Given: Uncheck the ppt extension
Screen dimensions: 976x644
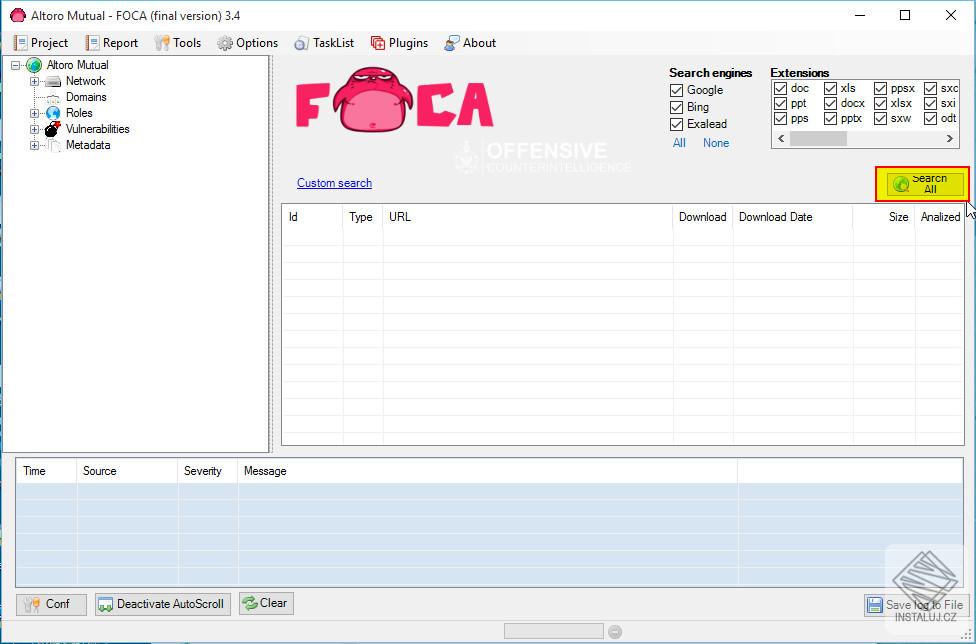Looking at the screenshot, I should pyautogui.click(x=781, y=103).
